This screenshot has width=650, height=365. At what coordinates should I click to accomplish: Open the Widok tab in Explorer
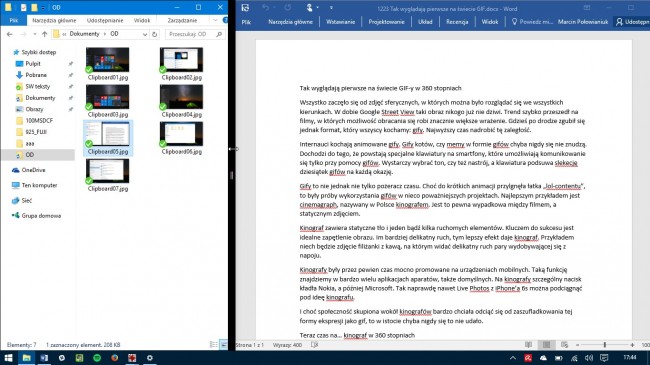point(142,20)
